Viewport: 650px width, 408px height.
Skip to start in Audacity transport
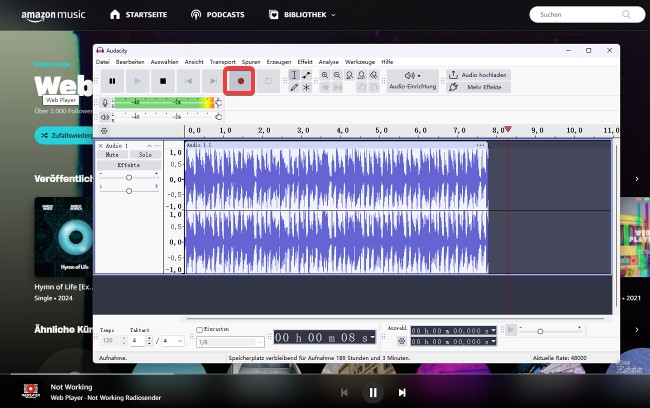click(188, 81)
